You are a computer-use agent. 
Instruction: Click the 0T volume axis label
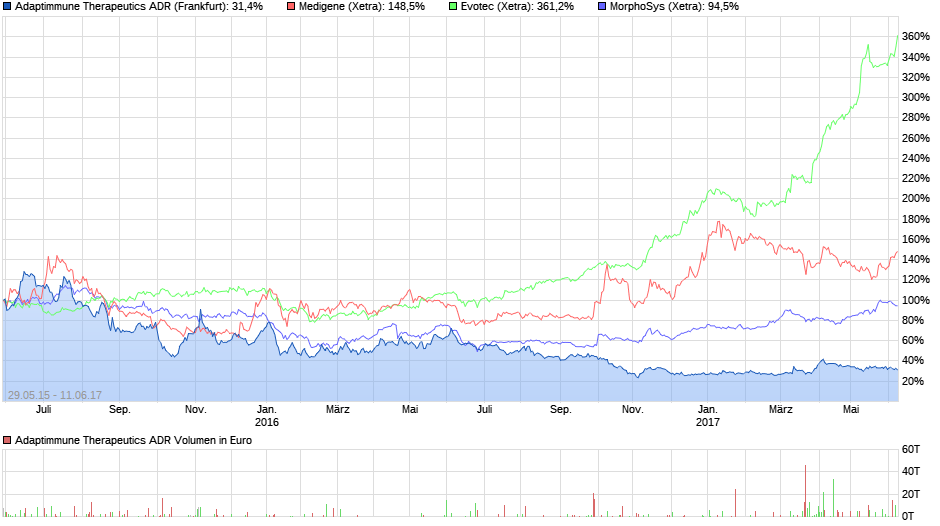pyautogui.click(x=908, y=516)
